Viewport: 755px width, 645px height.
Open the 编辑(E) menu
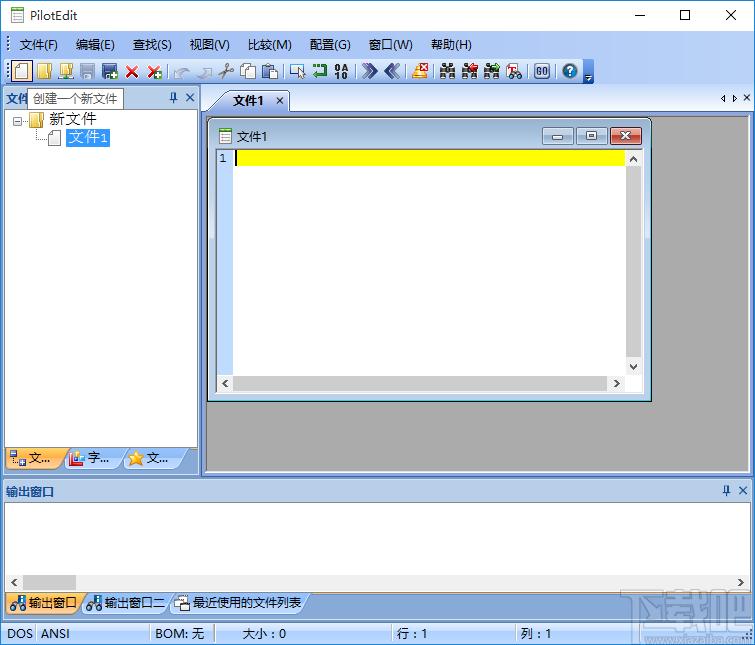(x=95, y=45)
